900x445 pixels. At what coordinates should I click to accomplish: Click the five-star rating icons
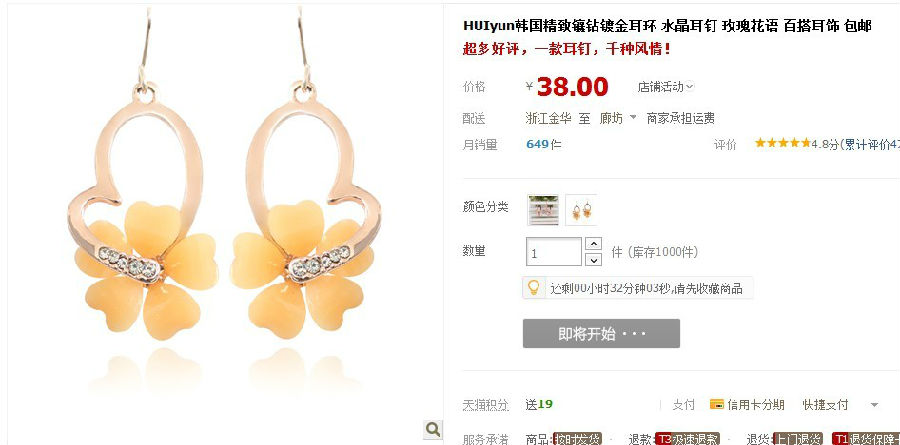[782, 142]
